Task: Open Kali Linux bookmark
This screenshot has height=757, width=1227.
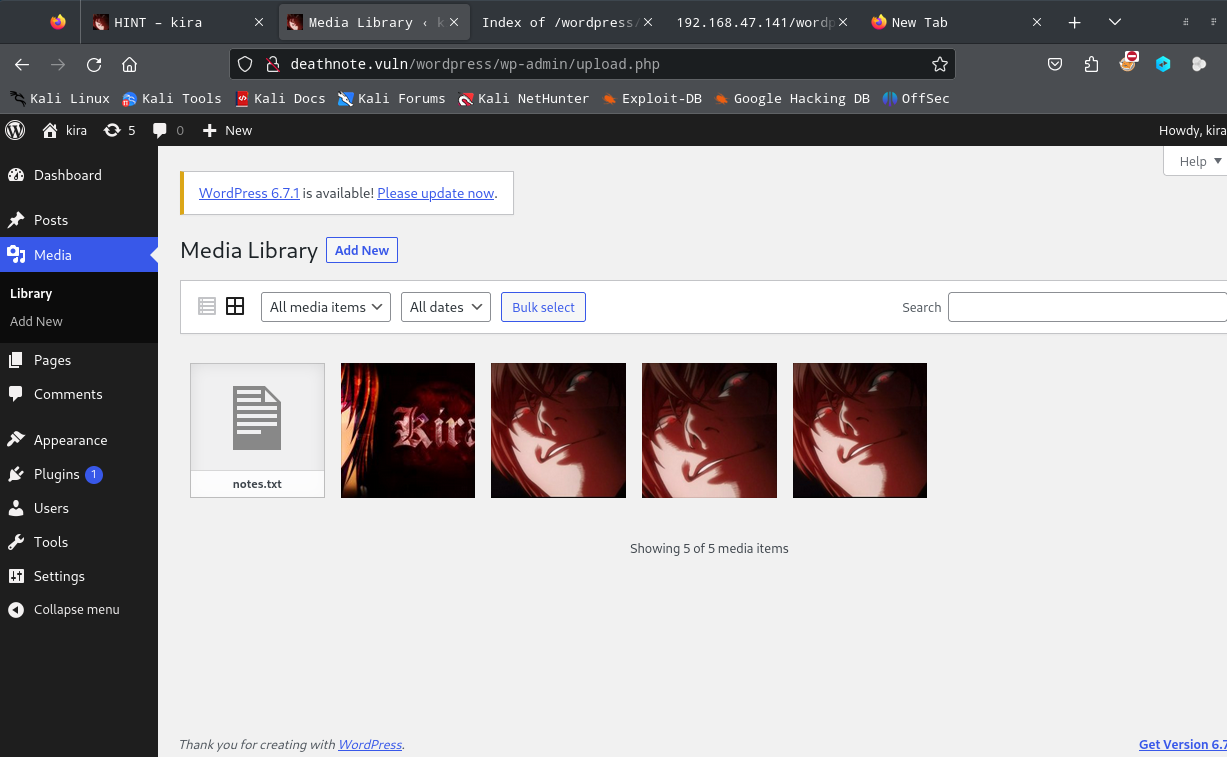Action: pos(60,98)
